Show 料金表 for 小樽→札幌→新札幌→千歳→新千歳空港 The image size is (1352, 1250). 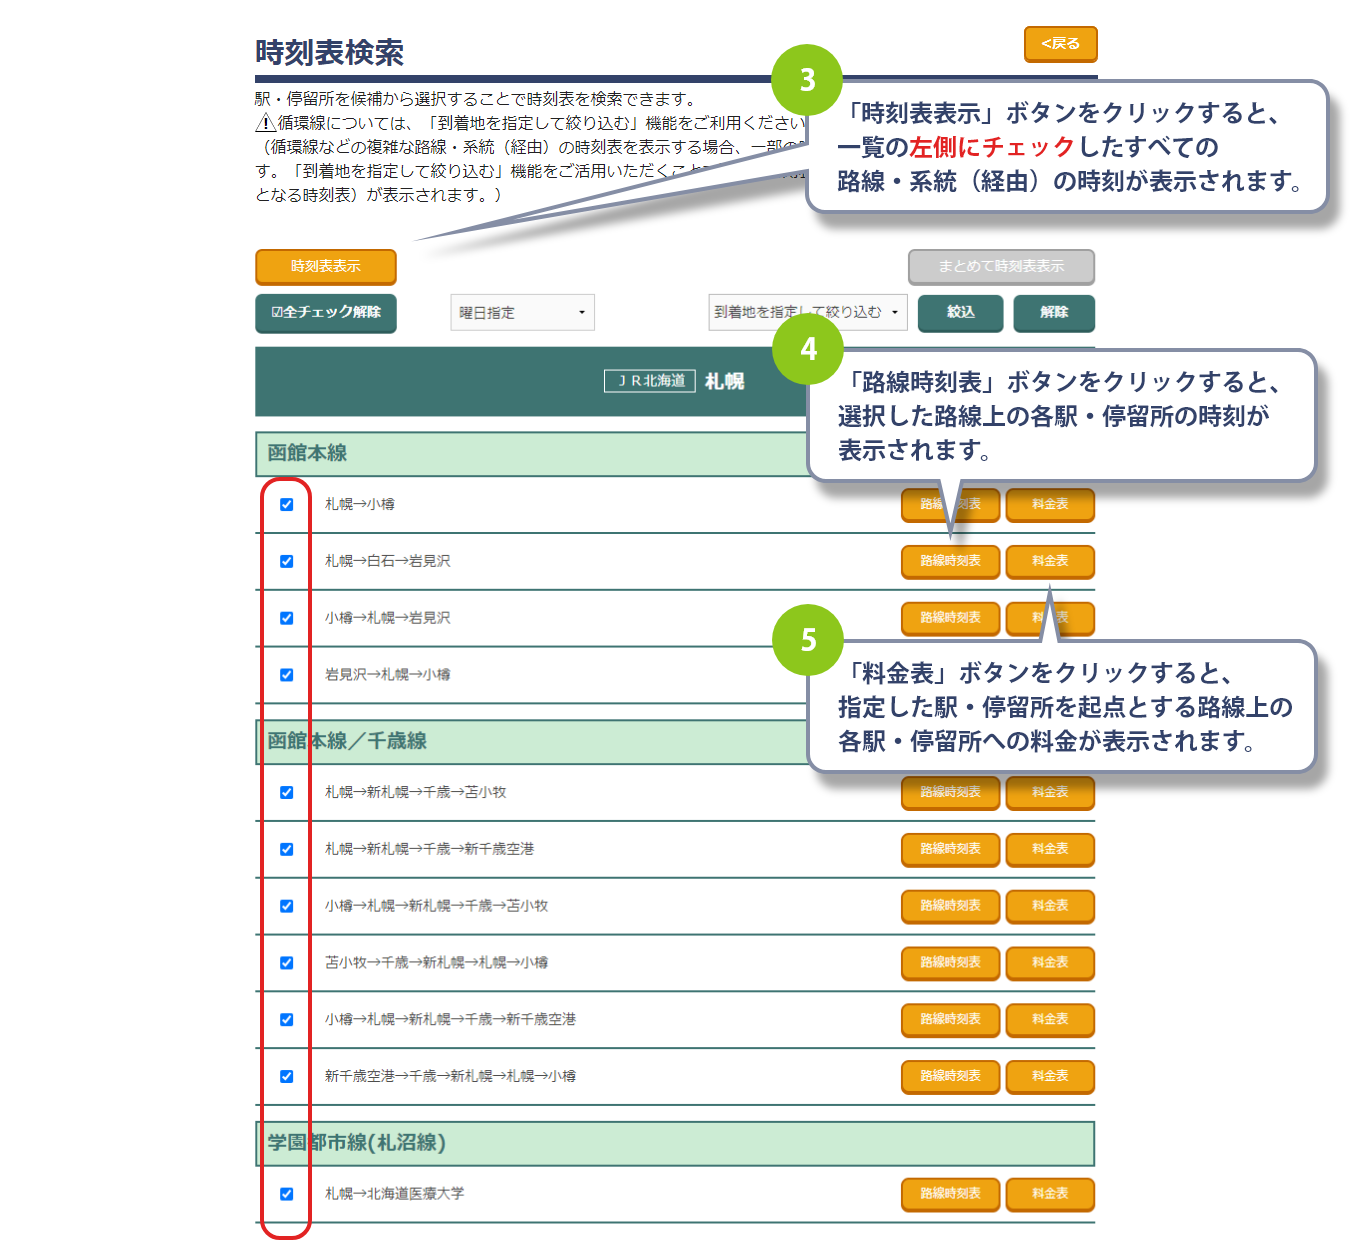(1050, 1020)
